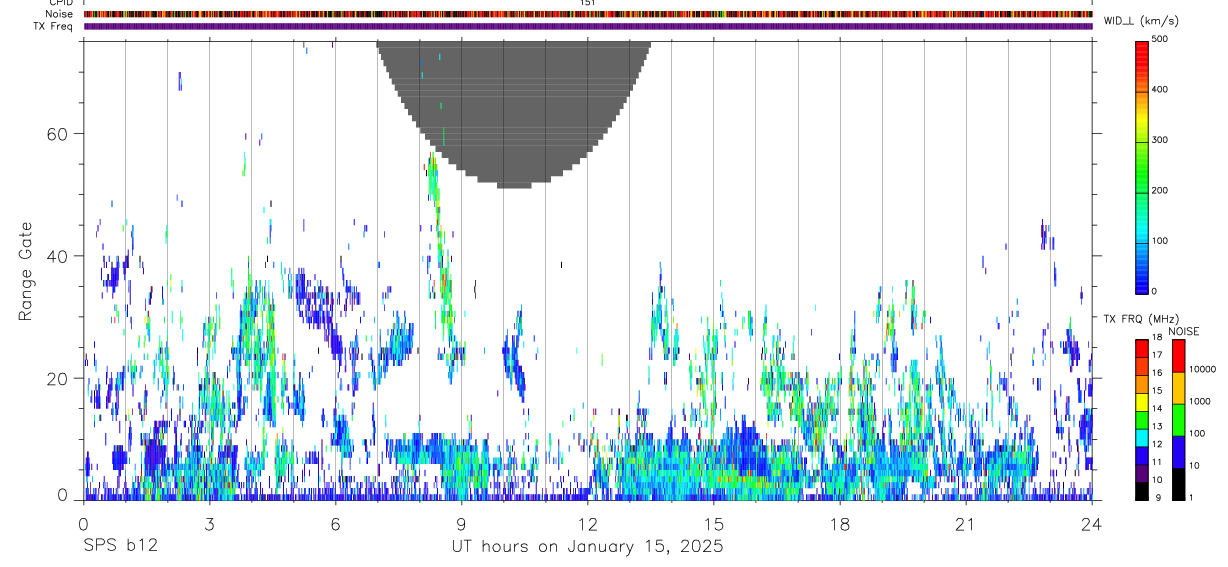
Task: Click the multicolored Noise strip above the plot
Action: coord(588,14)
